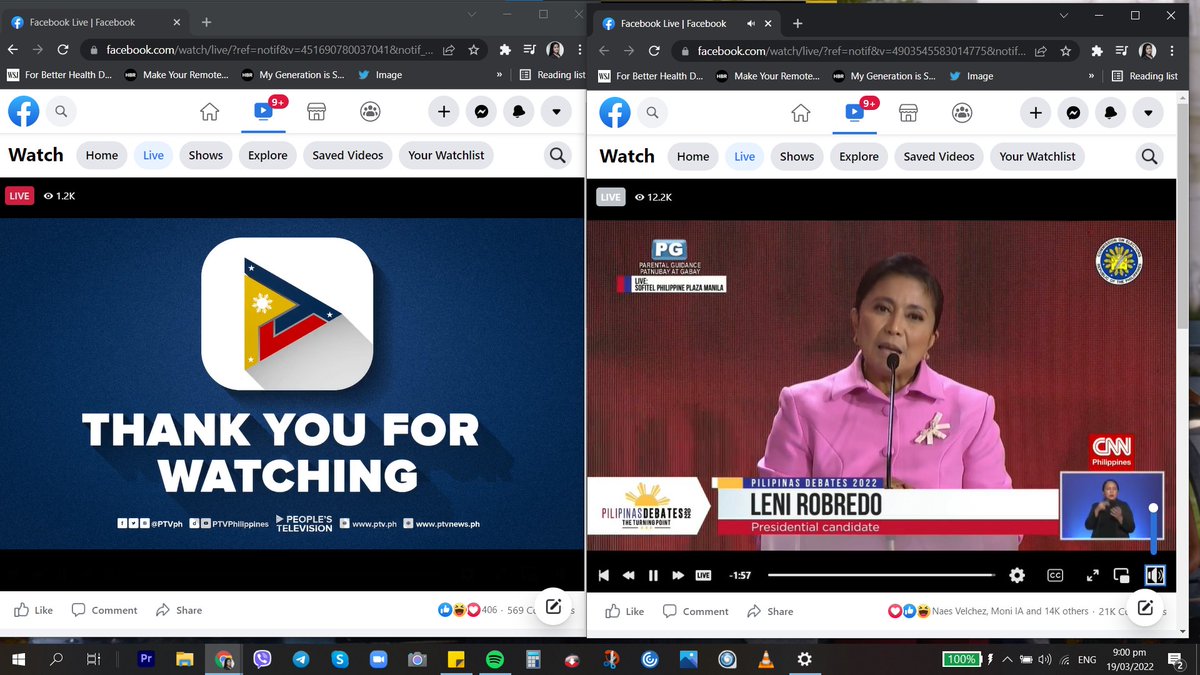This screenshot has height=675, width=1200.
Task: Open Create plus menu in right window
Action: [1035, 113]
